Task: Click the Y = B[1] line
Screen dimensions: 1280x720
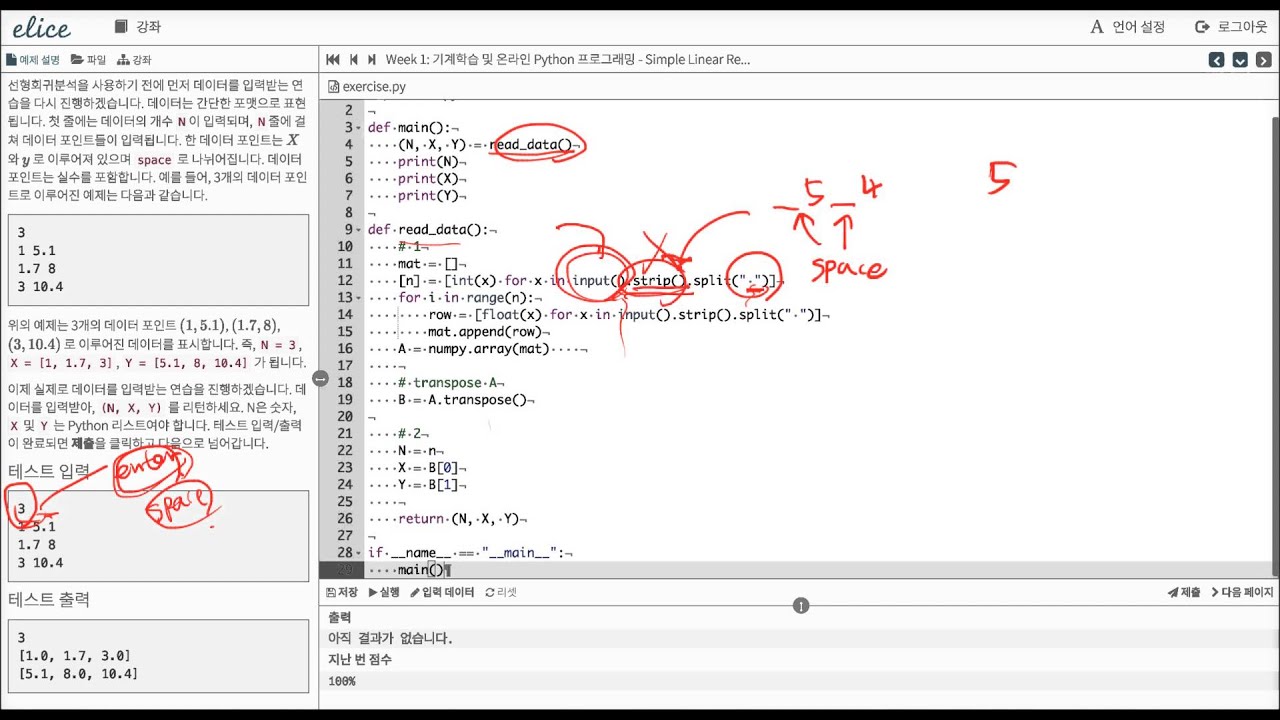Action: click(x=428, y=484)
